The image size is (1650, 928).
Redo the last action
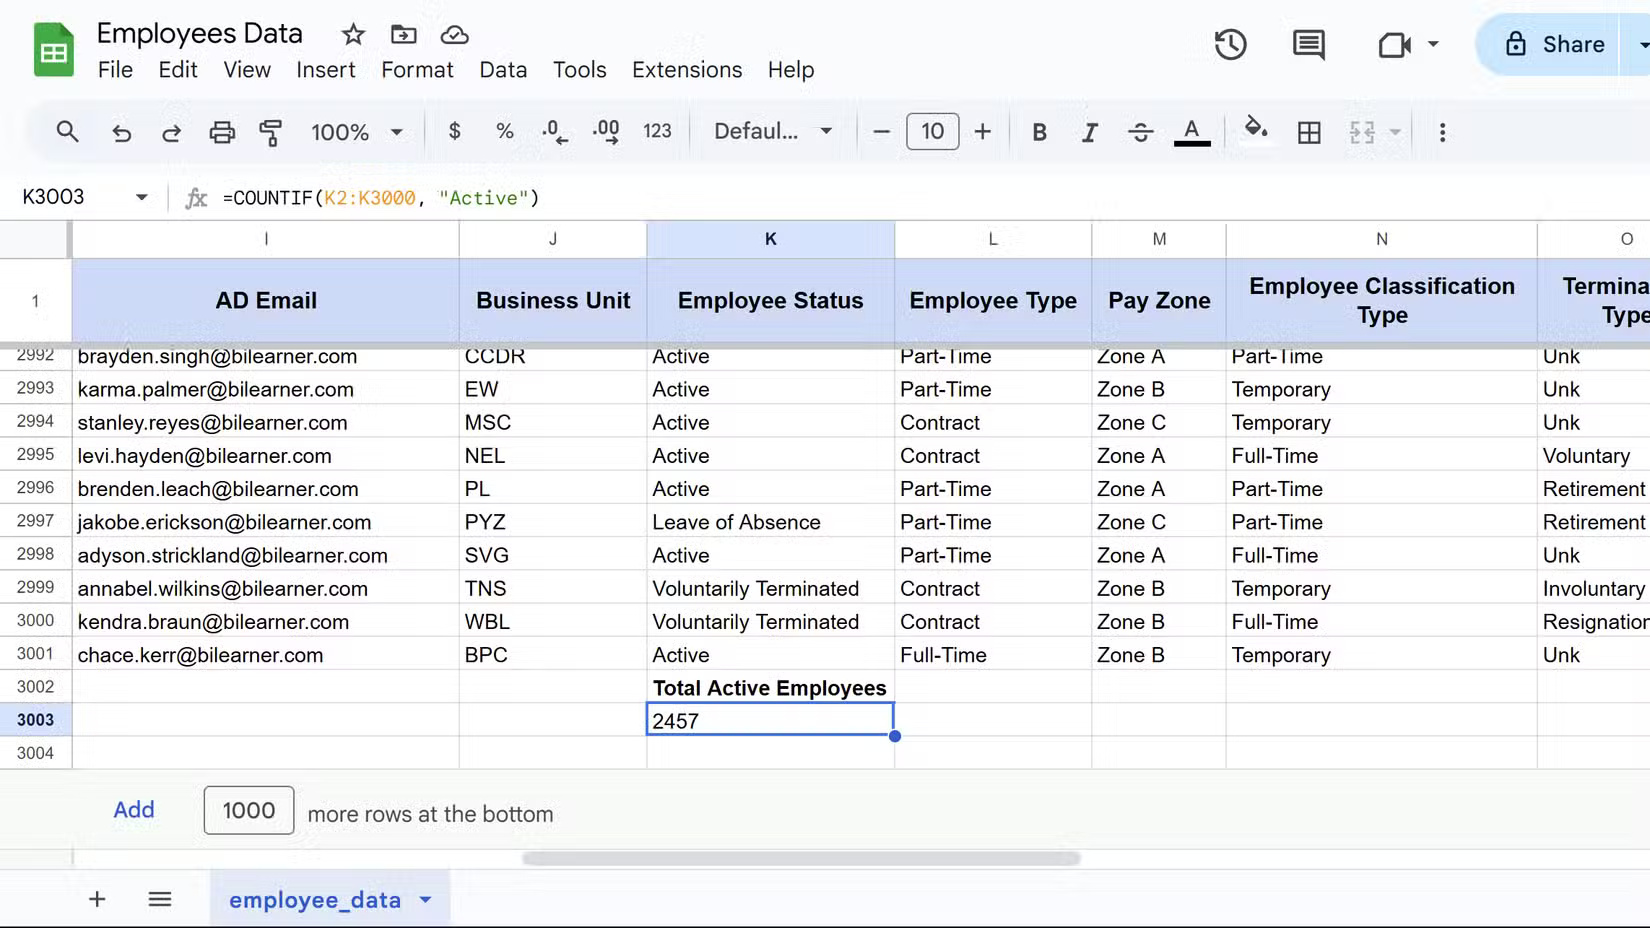point(171,131)
